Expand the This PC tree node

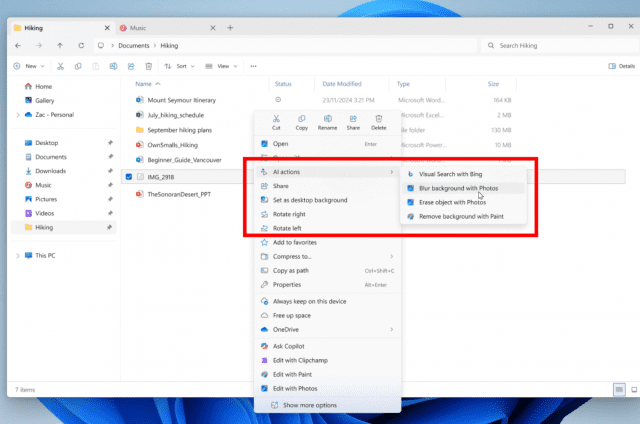point(18,256)
